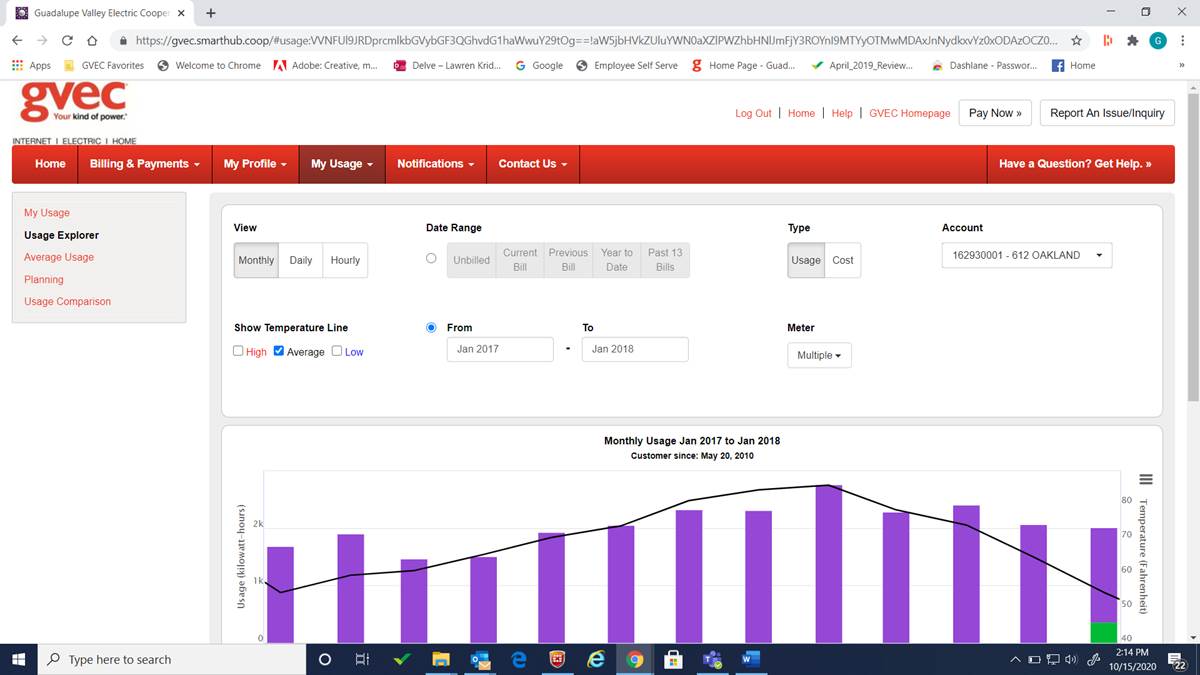1200x675 pixels.
Task: Click Report An Issue/Inquiry button
Action: click(x=1107, y=113)
